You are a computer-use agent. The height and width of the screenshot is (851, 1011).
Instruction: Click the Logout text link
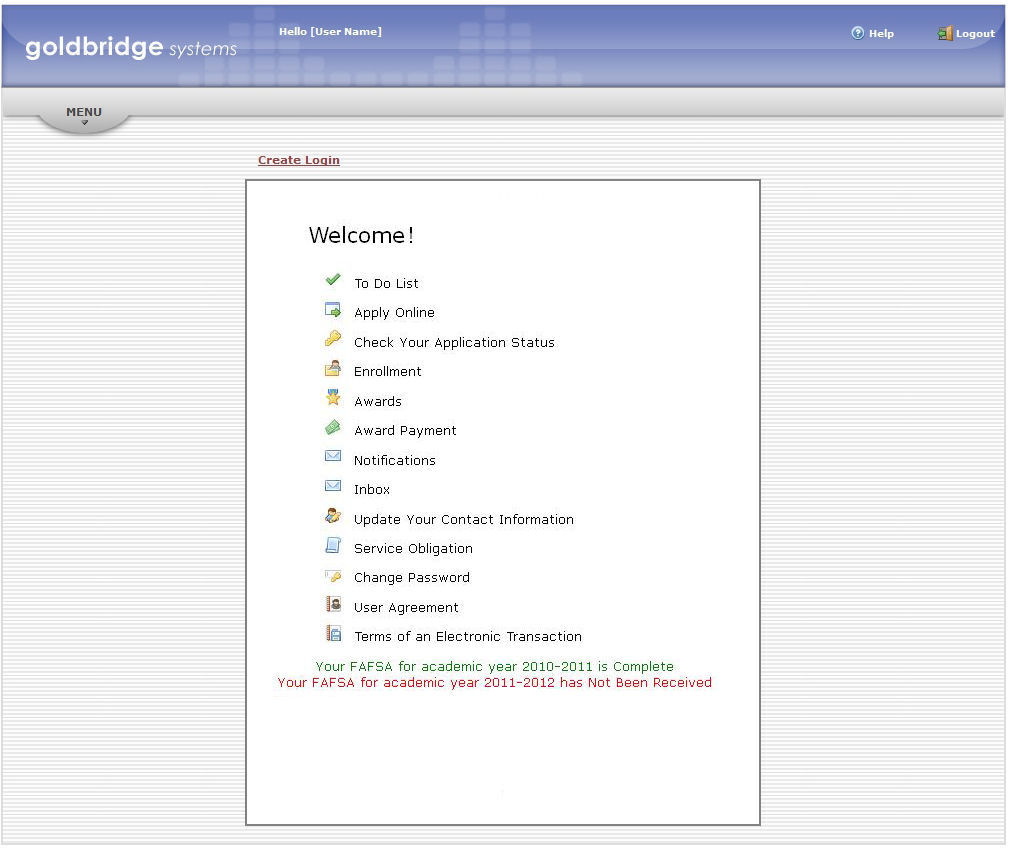click(975, 34)
